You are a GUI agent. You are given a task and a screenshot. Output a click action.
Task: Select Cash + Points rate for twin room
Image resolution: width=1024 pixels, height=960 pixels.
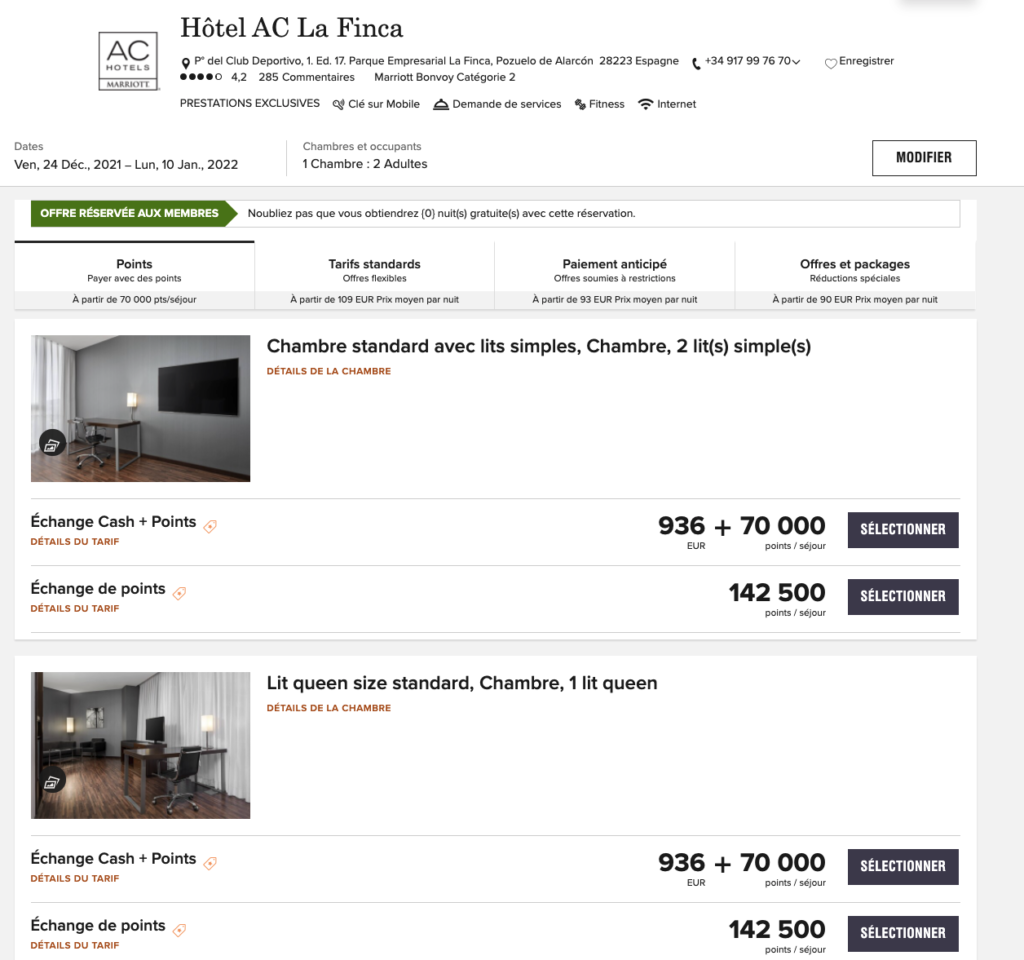coord(903,529)
